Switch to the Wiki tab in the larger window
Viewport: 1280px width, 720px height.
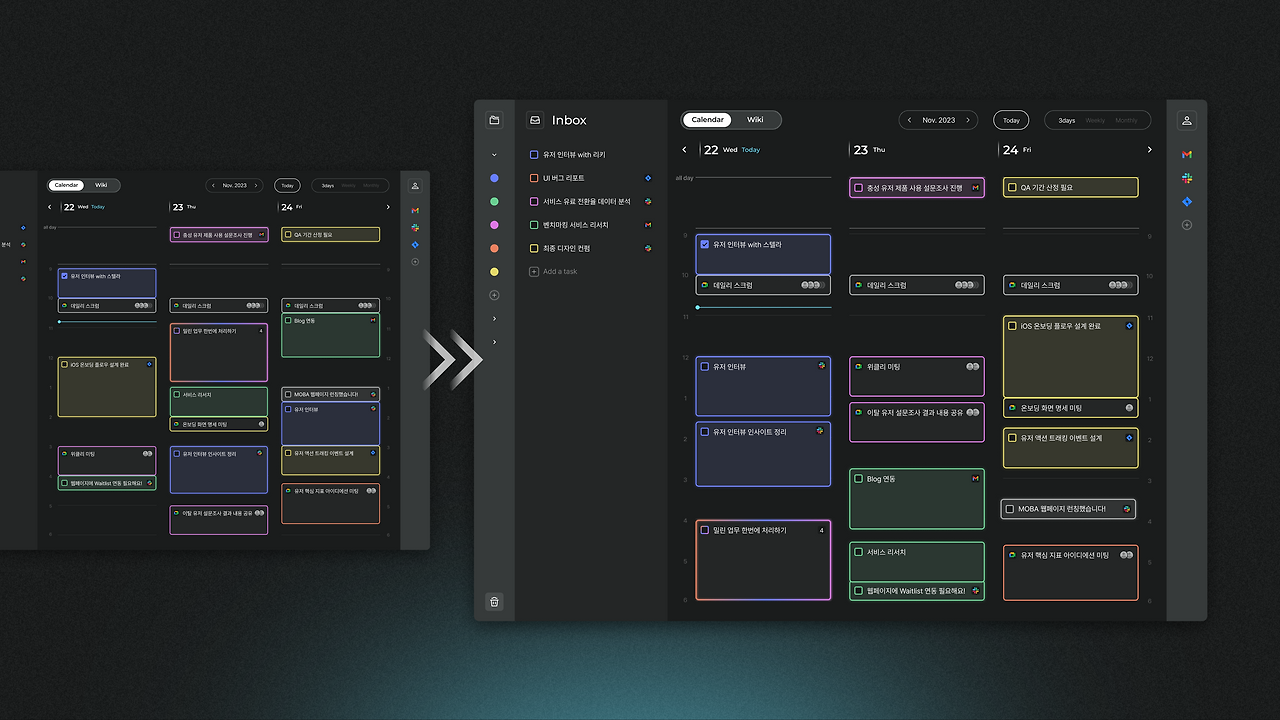coord(755,120)
